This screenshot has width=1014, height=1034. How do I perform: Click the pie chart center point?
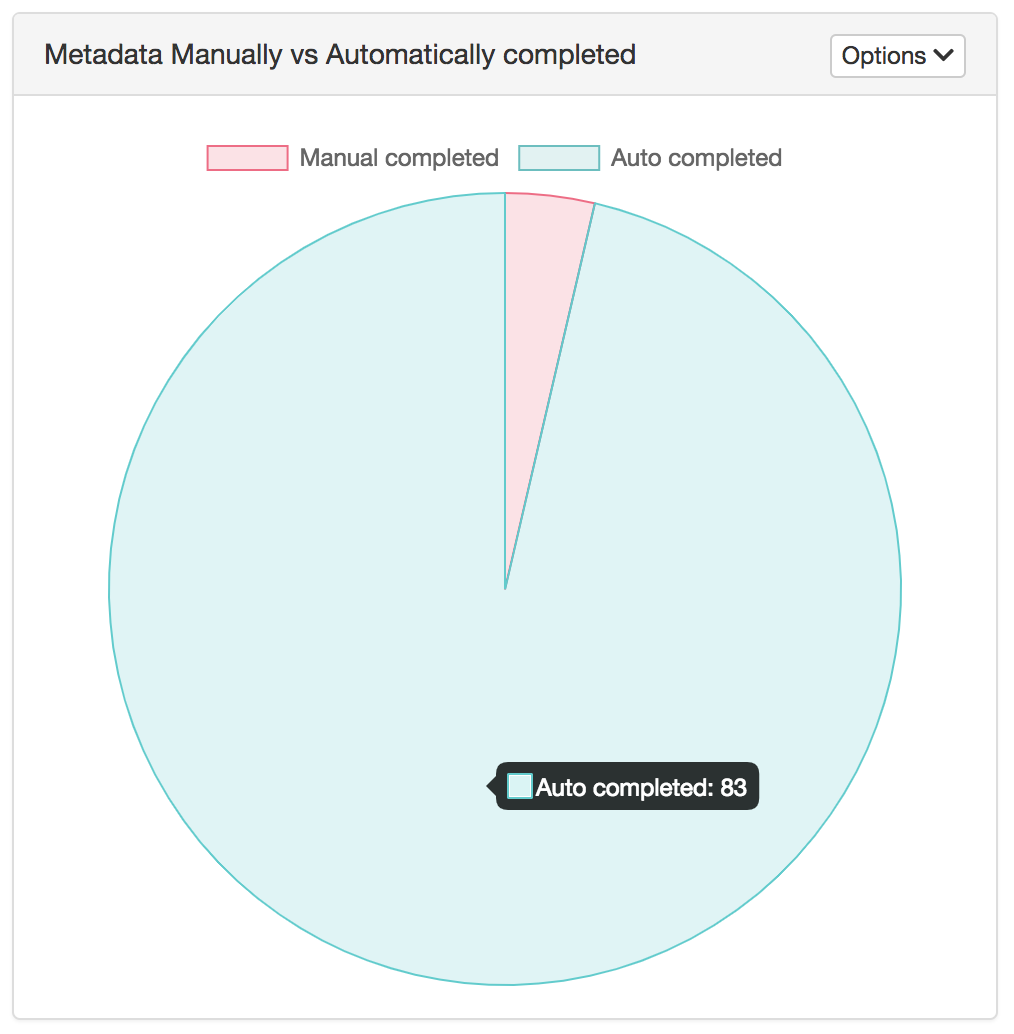[505, 589]
